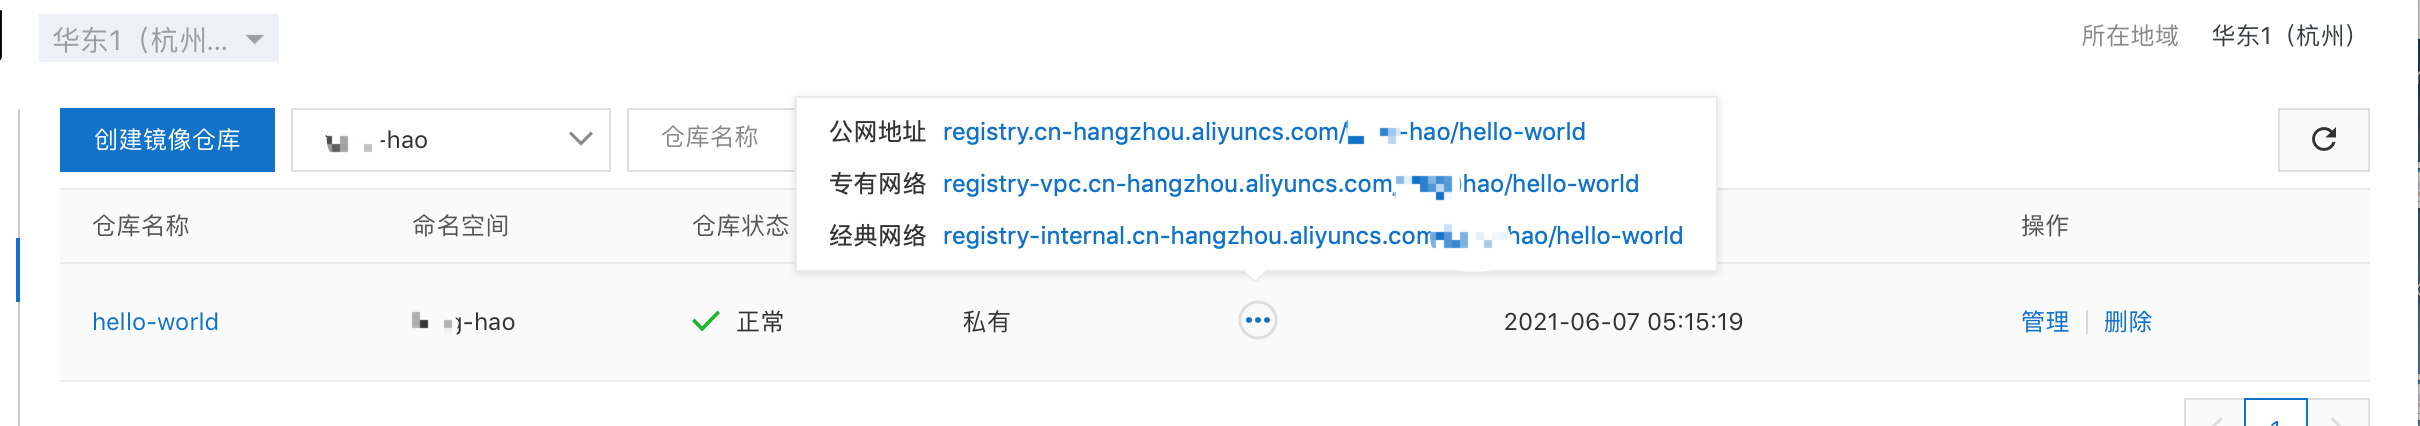Click the 所在地域 华东1（杭州） label
Image resolution: width=2420 pixels, height=426 pixels.
2217,36
